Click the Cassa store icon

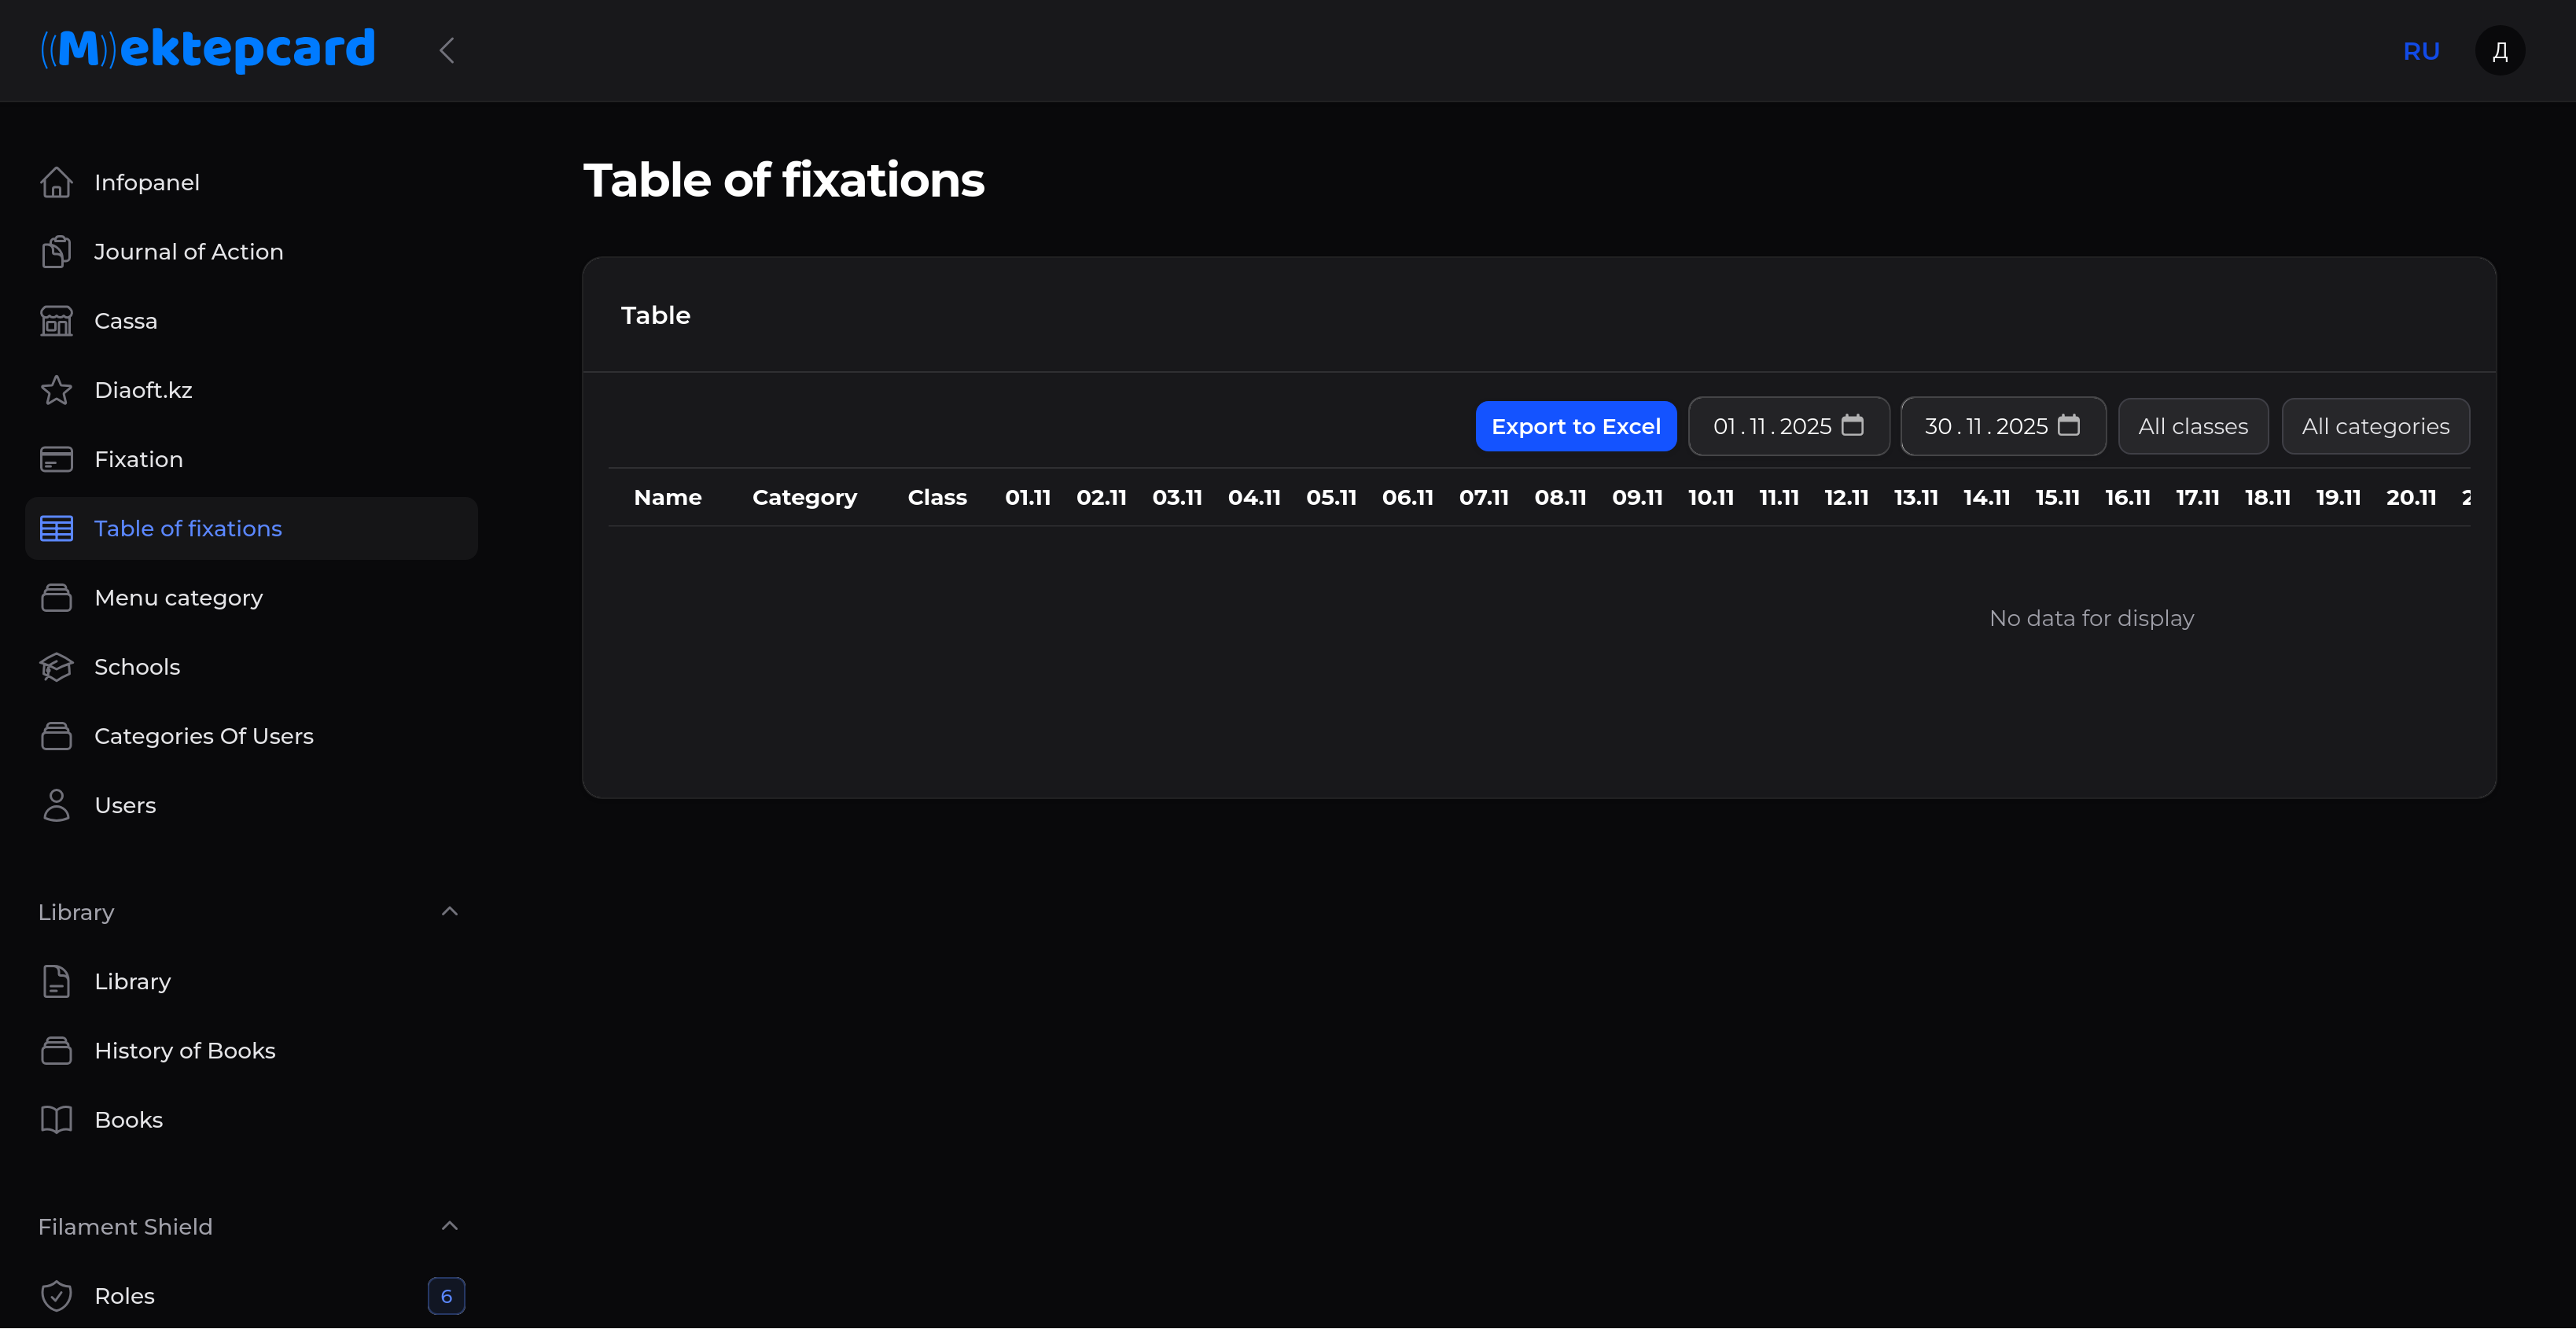56,321
